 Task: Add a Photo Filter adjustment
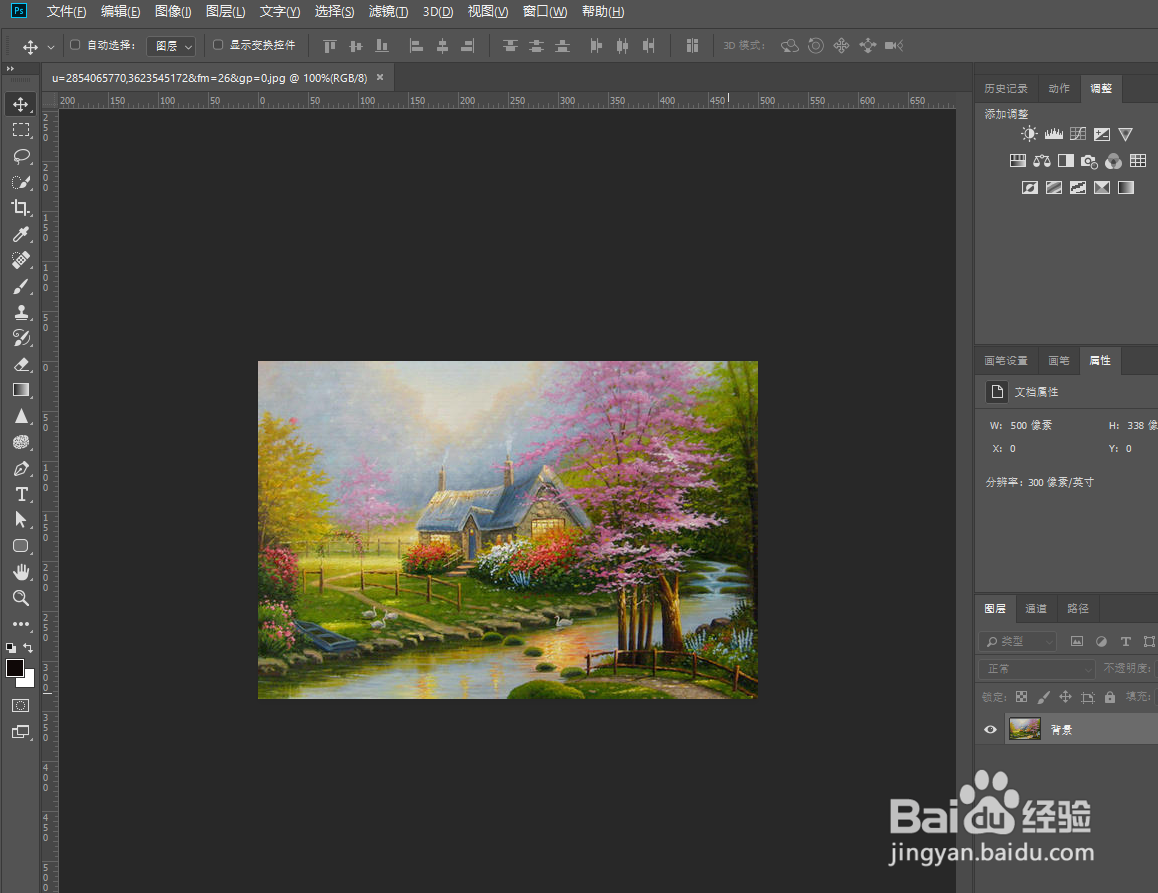1089,161
